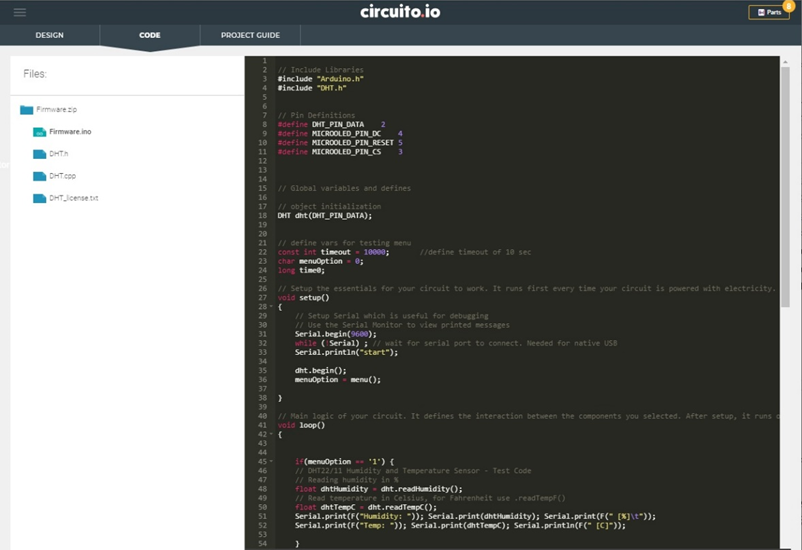Click the Firmware.zip folder icon
802x550 pixels.
pyautogui.click(x=27, y=109)
